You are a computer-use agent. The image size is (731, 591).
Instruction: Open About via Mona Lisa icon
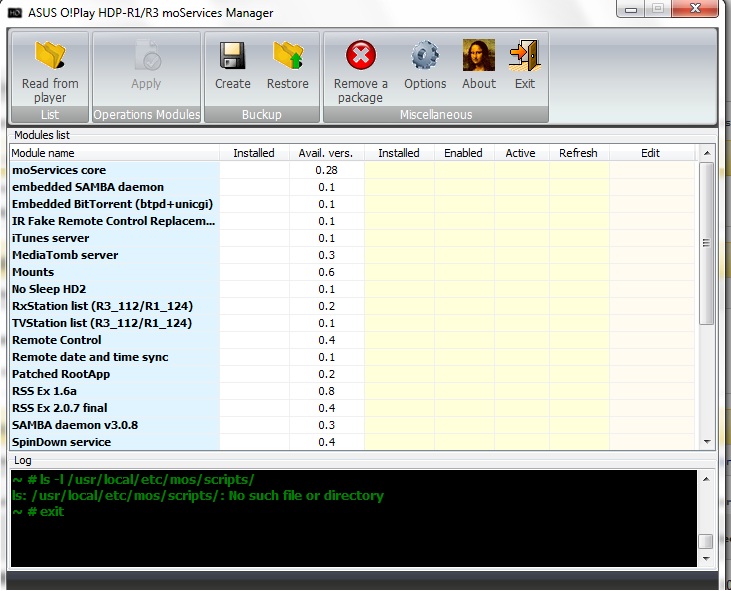478,56
